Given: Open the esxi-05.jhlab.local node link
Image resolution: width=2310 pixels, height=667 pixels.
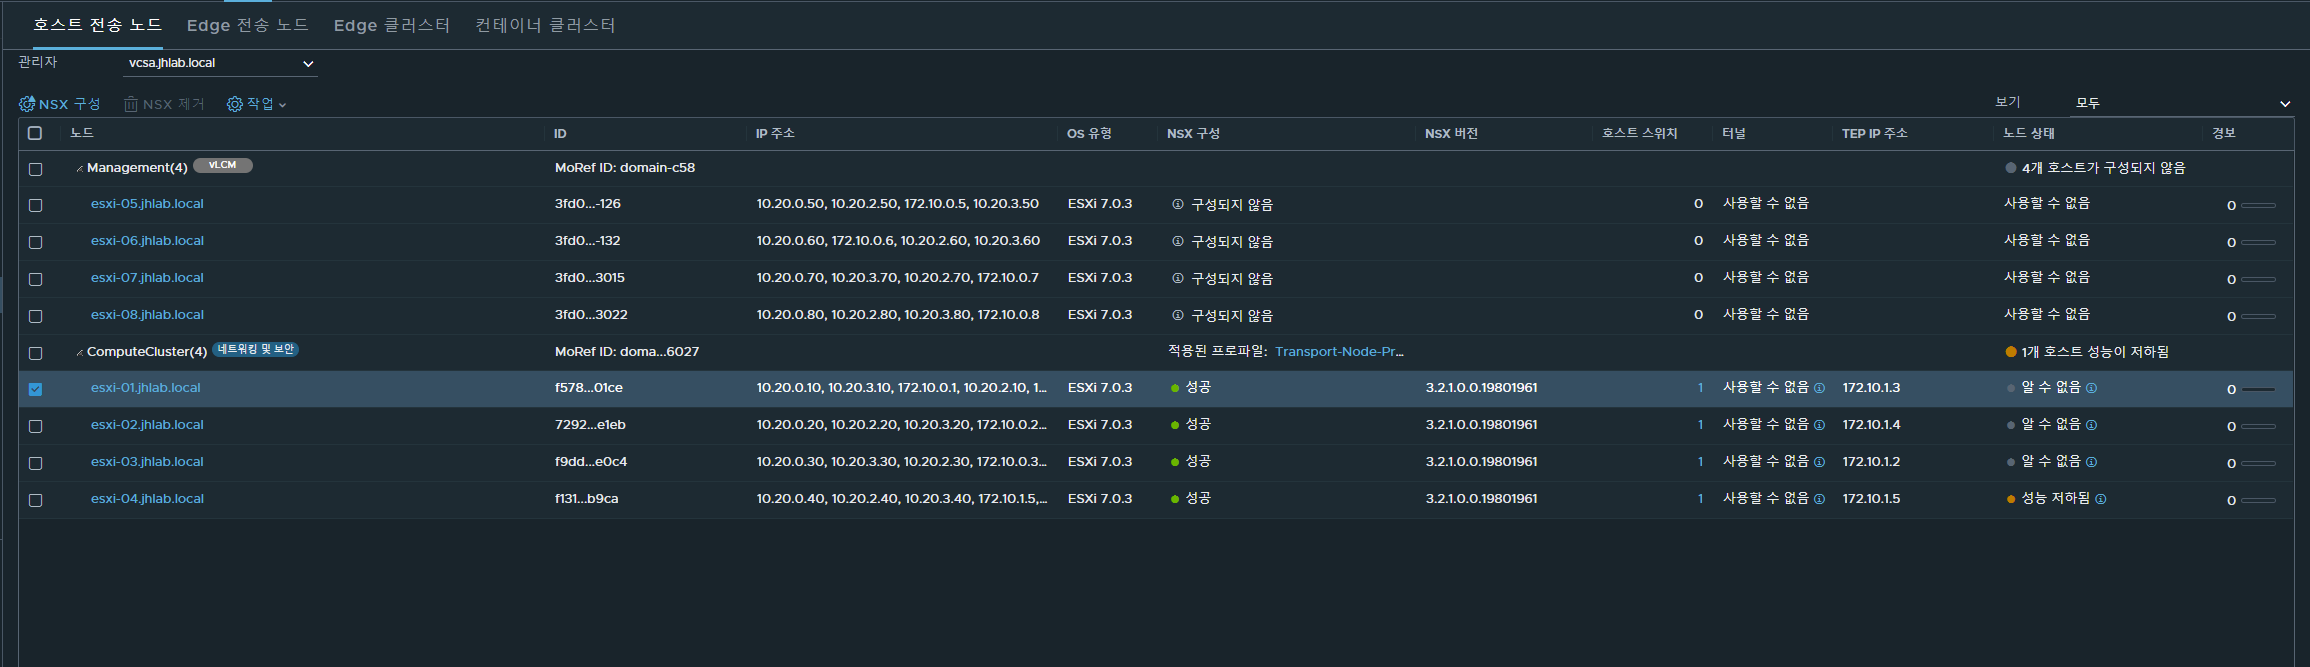Looking at the screenshot, I should pyautogui.click(x=147, y=204).
